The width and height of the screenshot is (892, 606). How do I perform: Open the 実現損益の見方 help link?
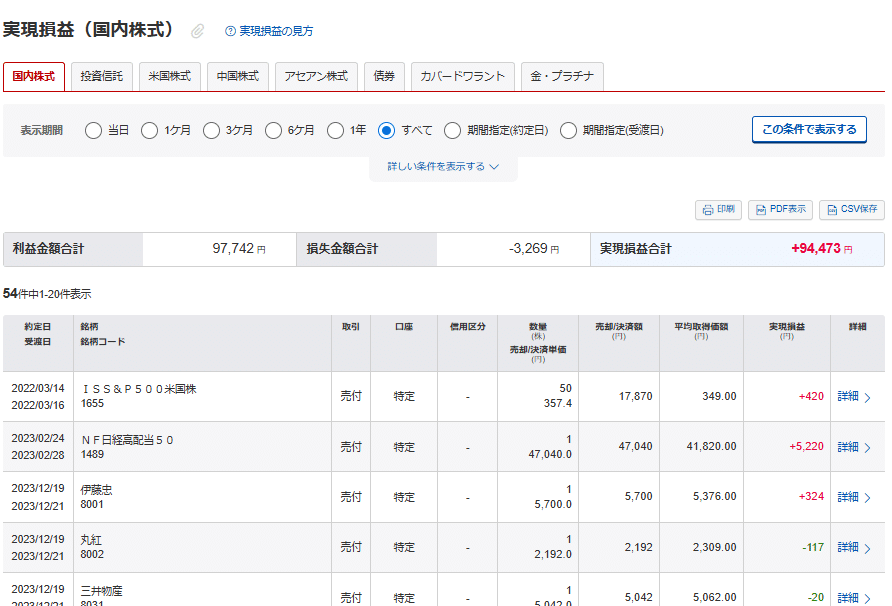click(276, 31)
